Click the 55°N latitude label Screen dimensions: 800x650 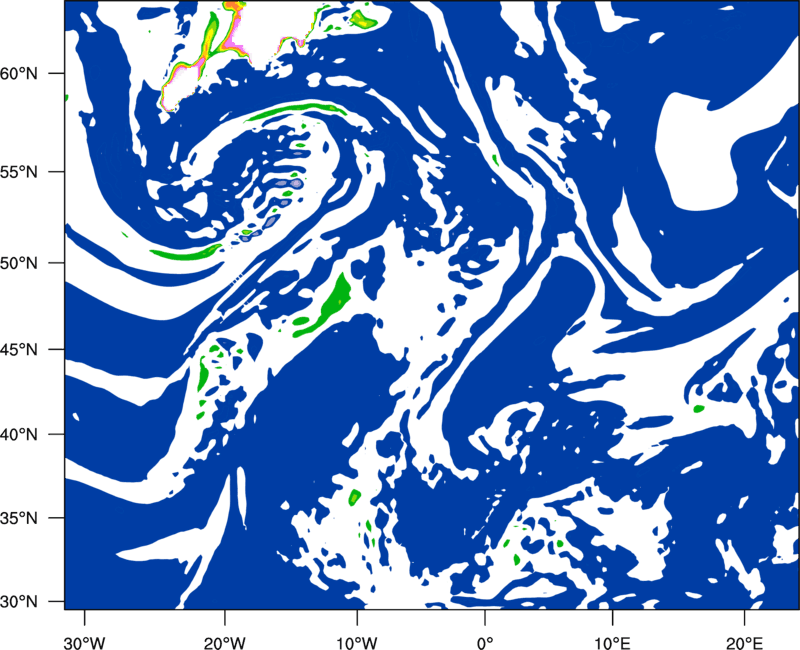(x=19, y=172)
